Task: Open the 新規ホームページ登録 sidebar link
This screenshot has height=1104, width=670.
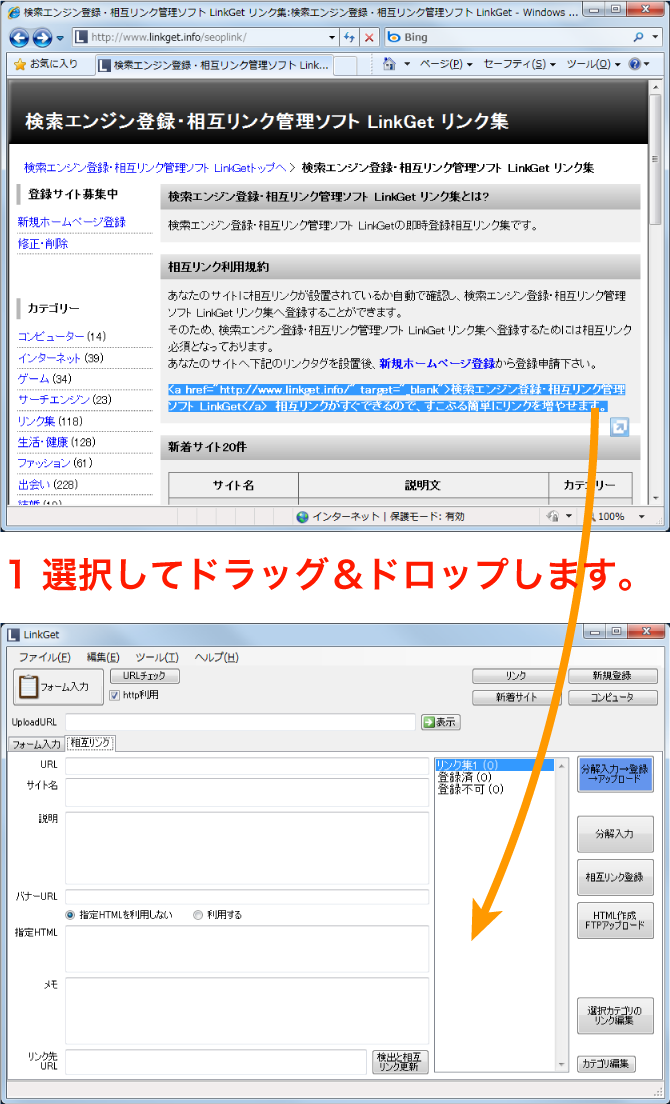Action: click(72, 222)
